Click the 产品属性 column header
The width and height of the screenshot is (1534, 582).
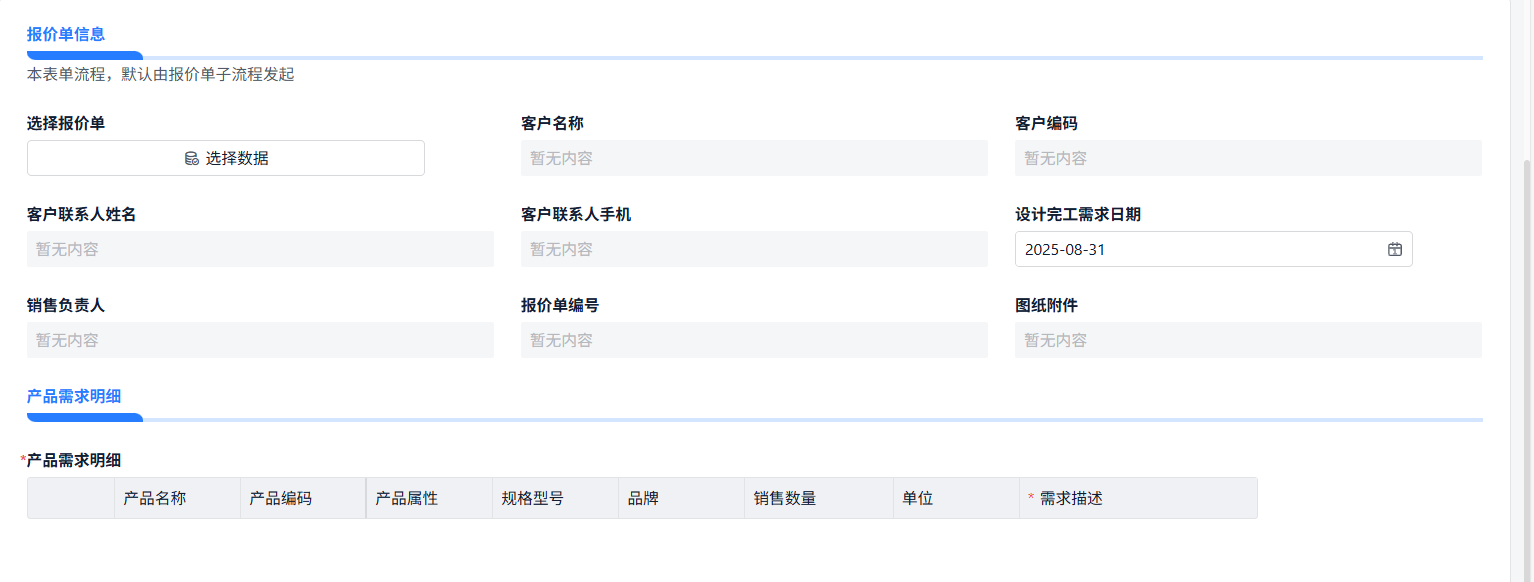coord(429,498)
